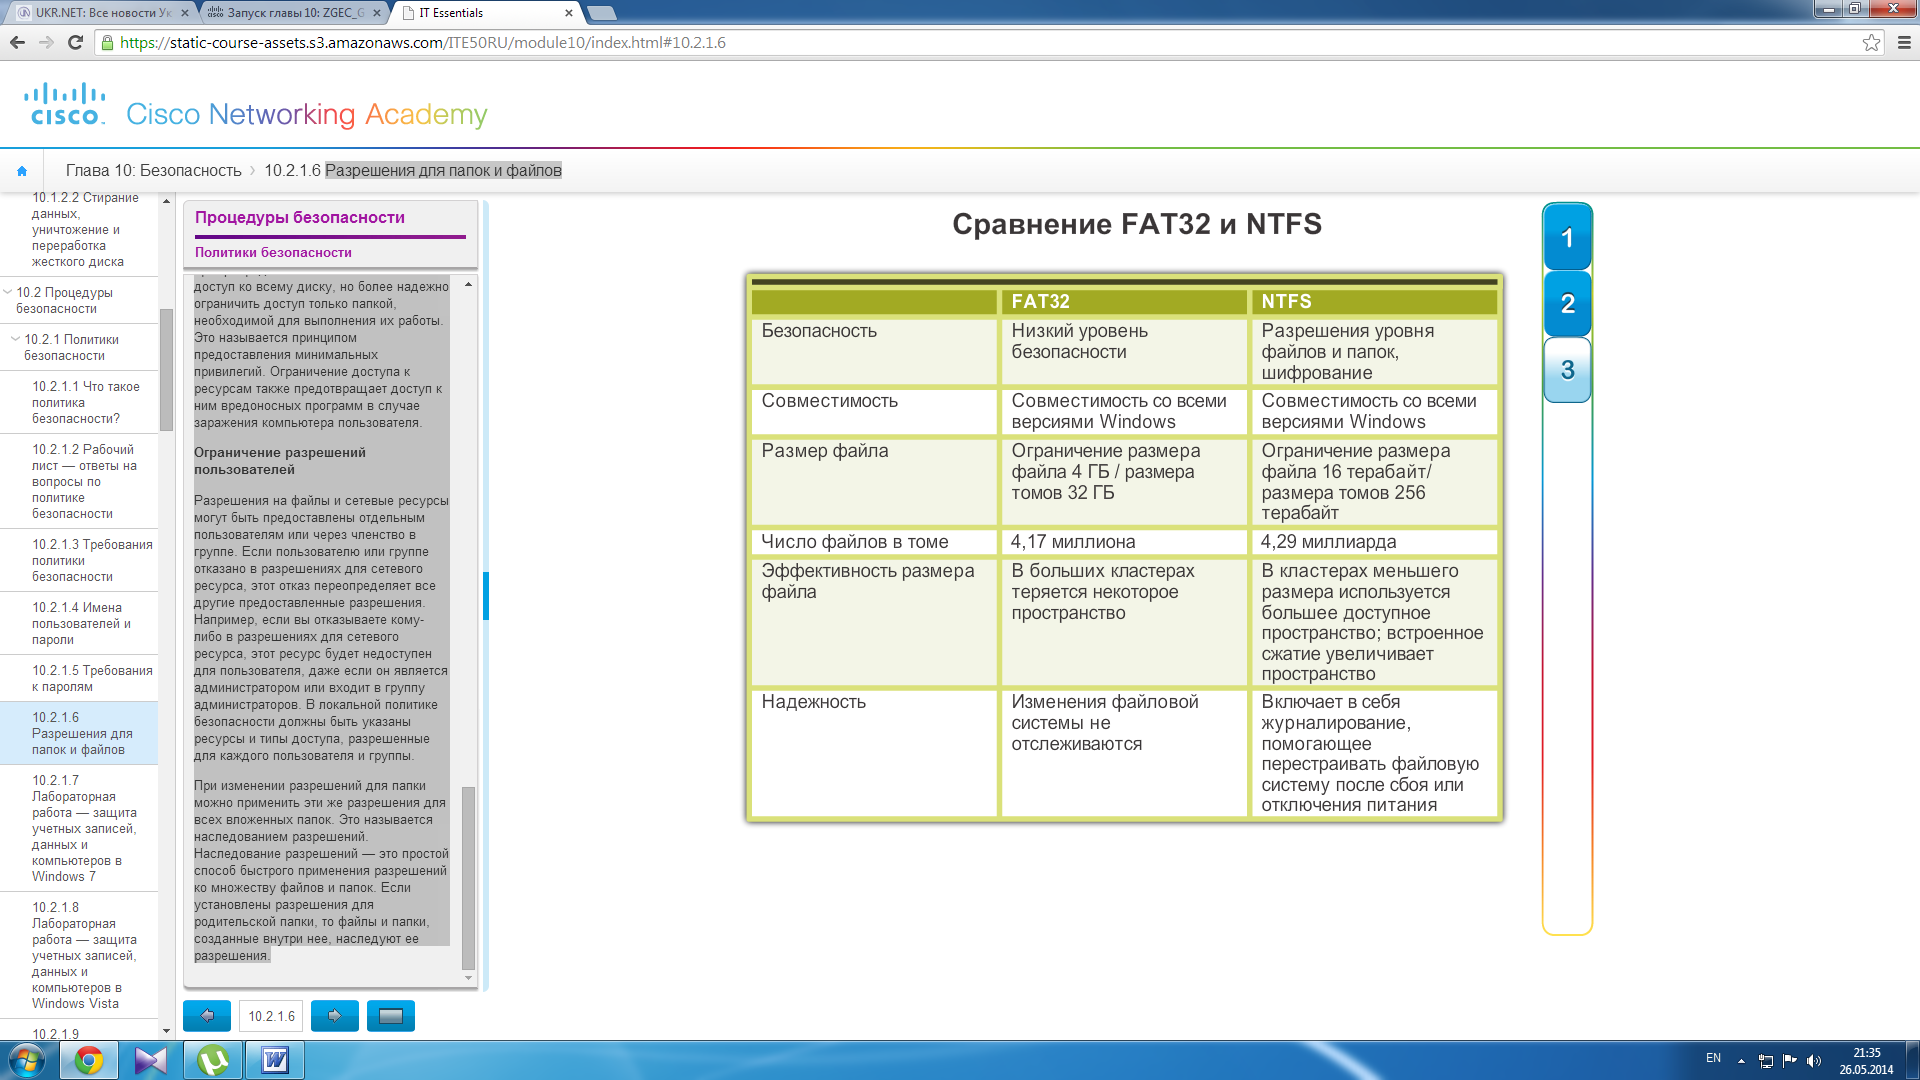The image size is (1920, 1080).
Task: Click the Action Center flag icon
Action: tap(1789, 1061)
